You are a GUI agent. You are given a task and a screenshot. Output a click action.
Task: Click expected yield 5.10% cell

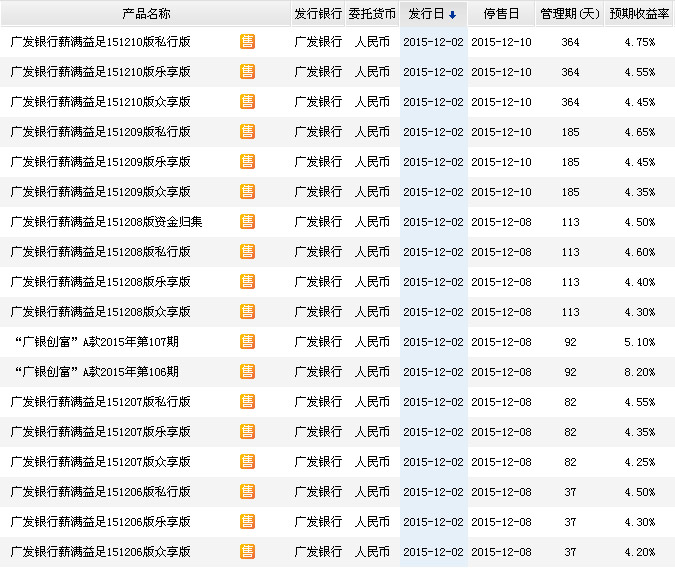[x=640, y=342]
